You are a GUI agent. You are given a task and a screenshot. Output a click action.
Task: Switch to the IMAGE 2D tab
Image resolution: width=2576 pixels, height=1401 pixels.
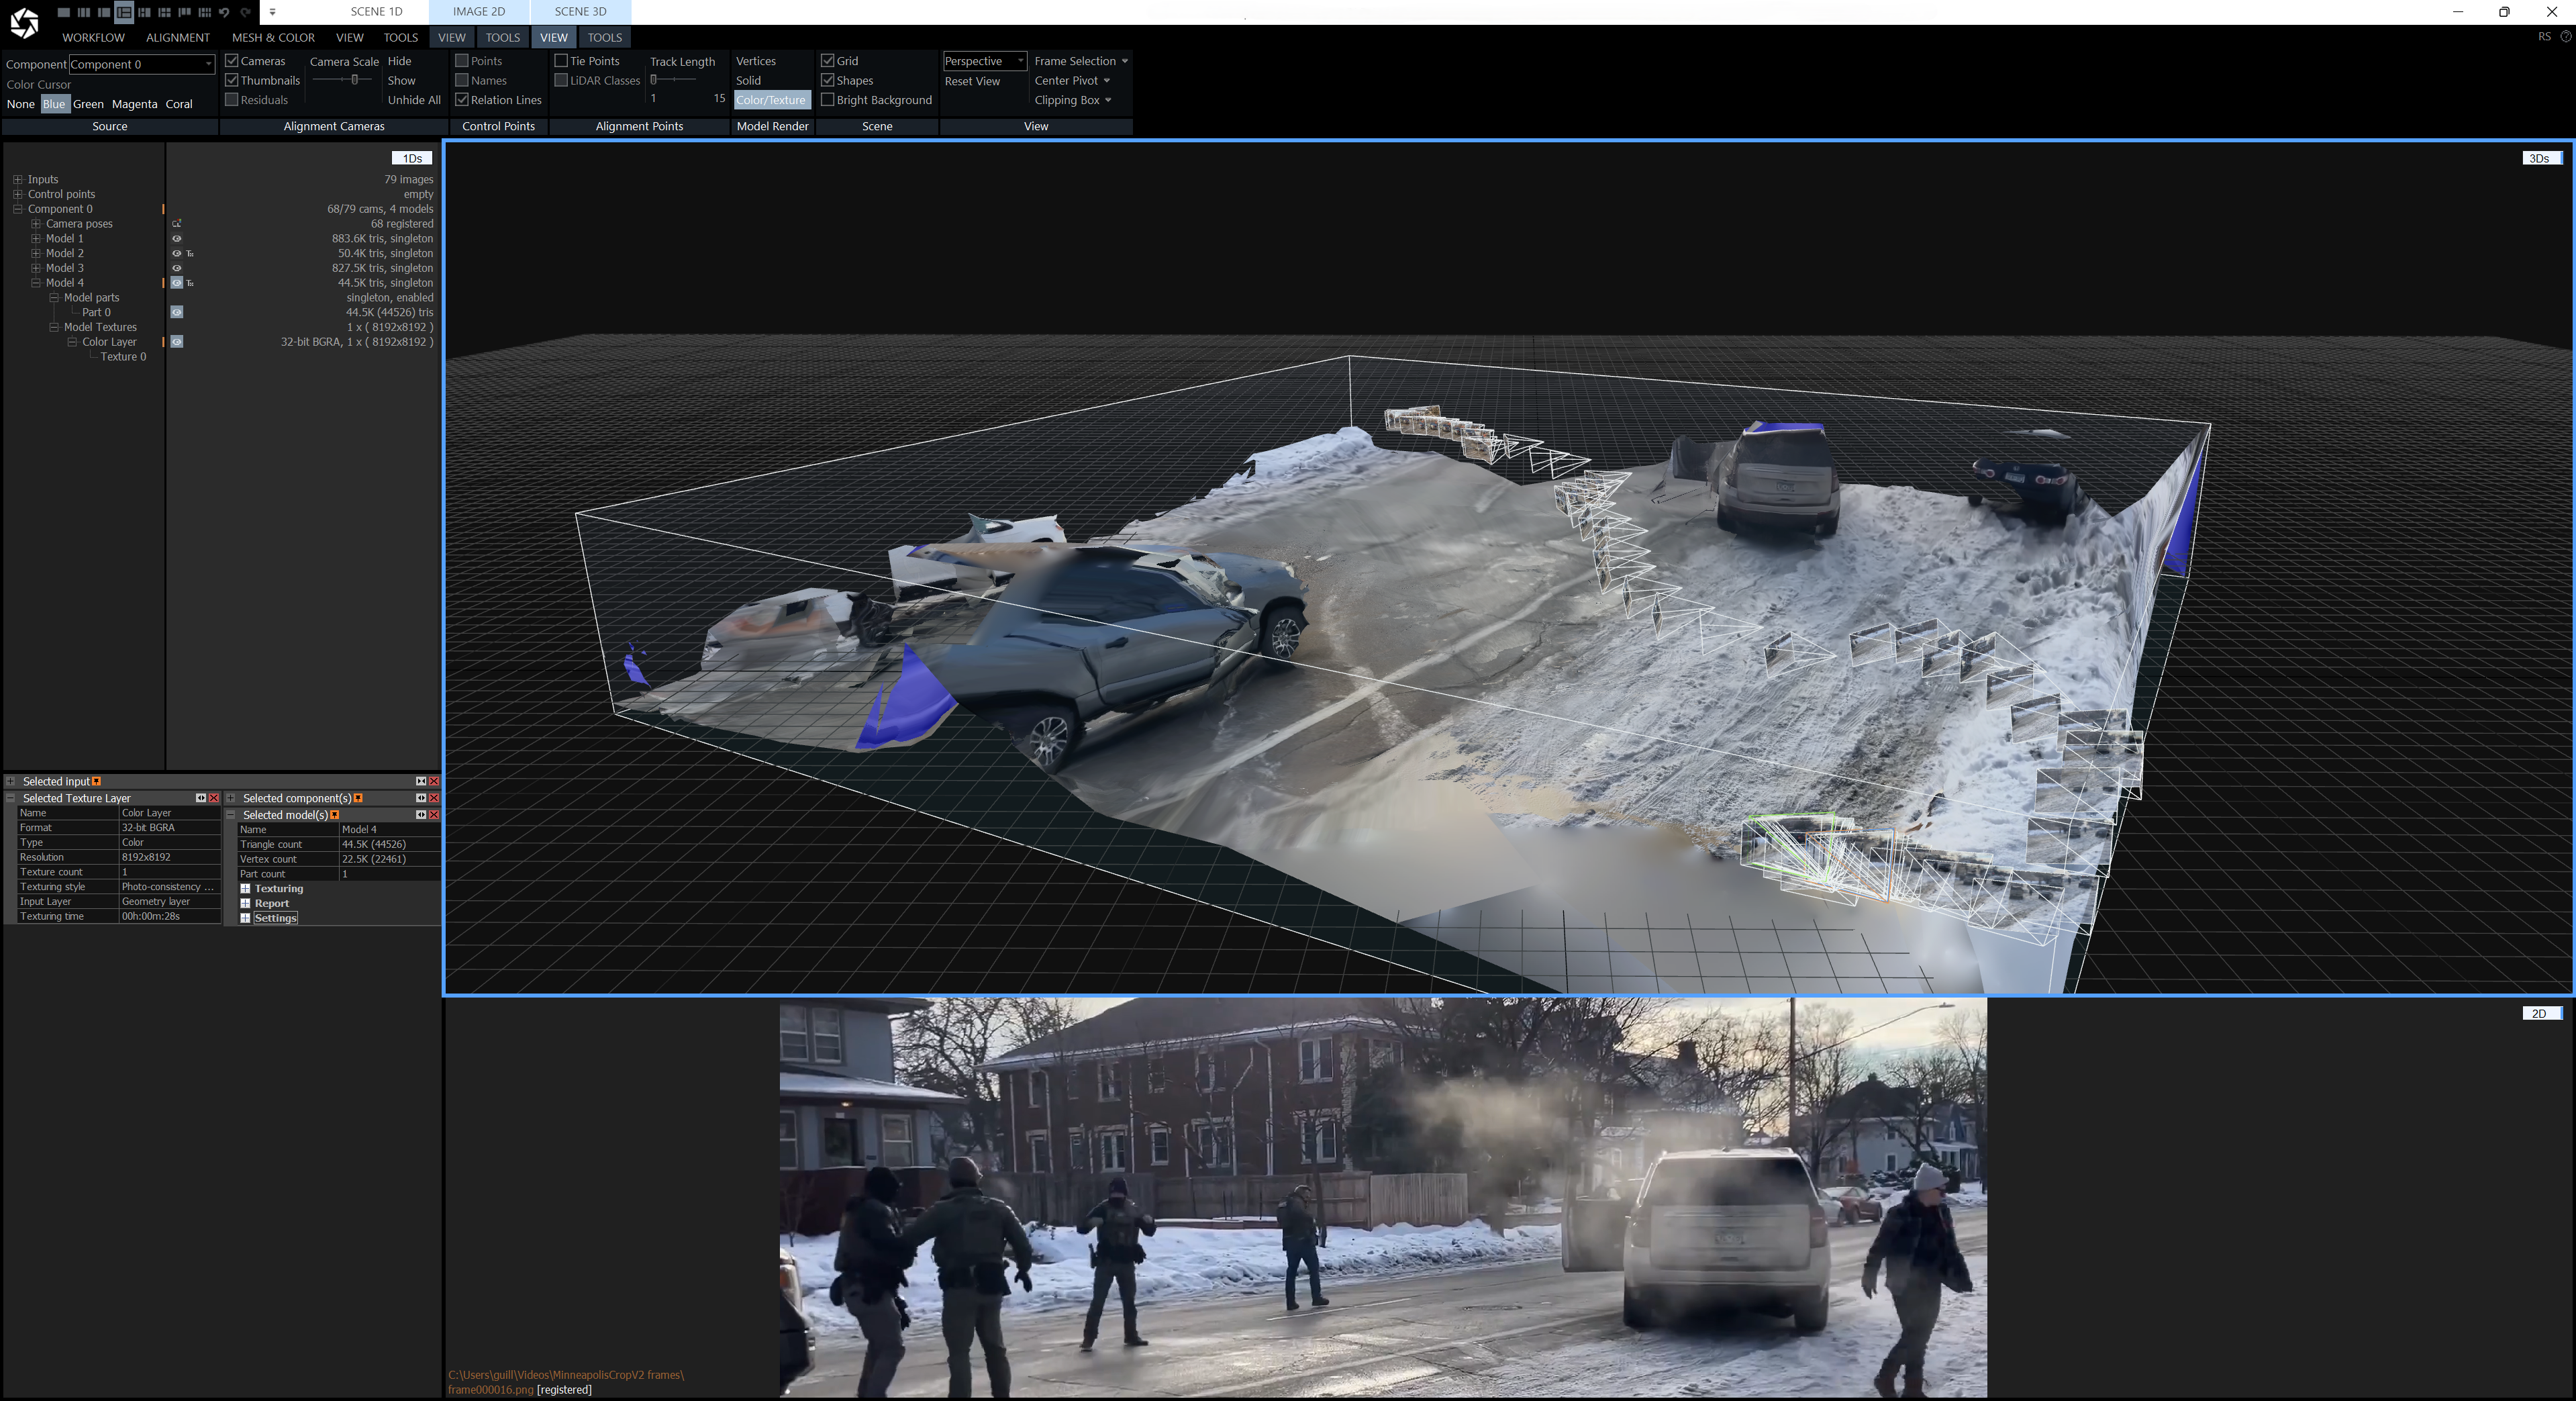(478, 12)
